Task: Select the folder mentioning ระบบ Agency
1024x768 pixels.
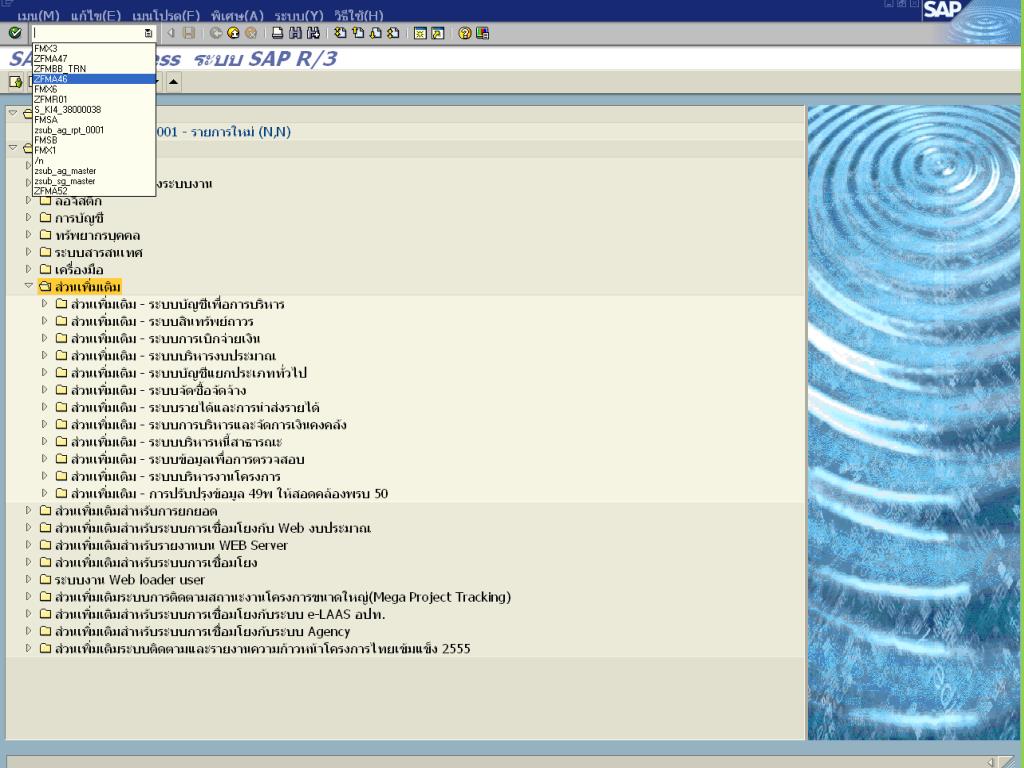Action: [x=202, y=632]
